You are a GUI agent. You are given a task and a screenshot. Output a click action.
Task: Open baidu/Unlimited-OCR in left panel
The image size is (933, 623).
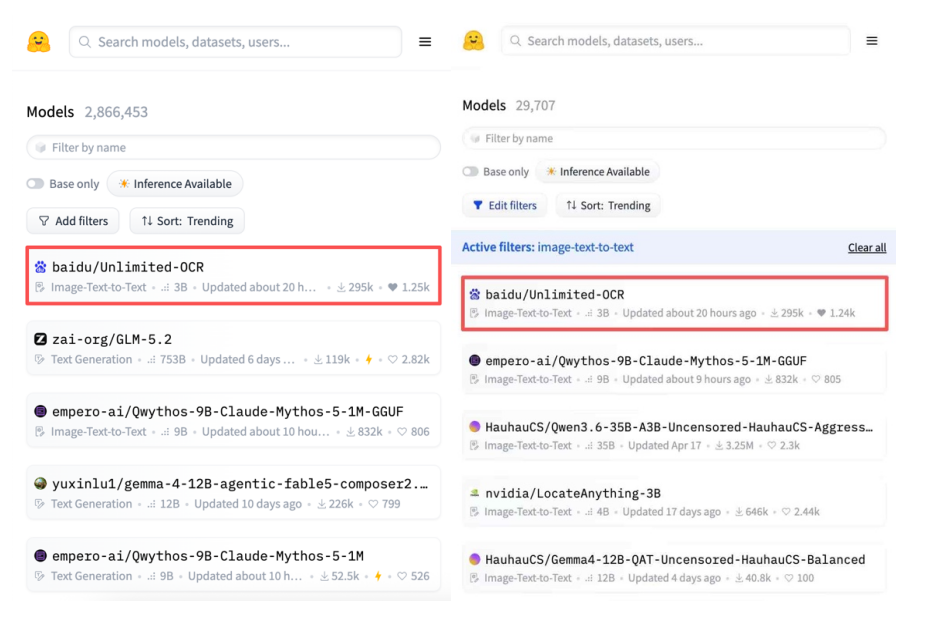click(233, 276)
